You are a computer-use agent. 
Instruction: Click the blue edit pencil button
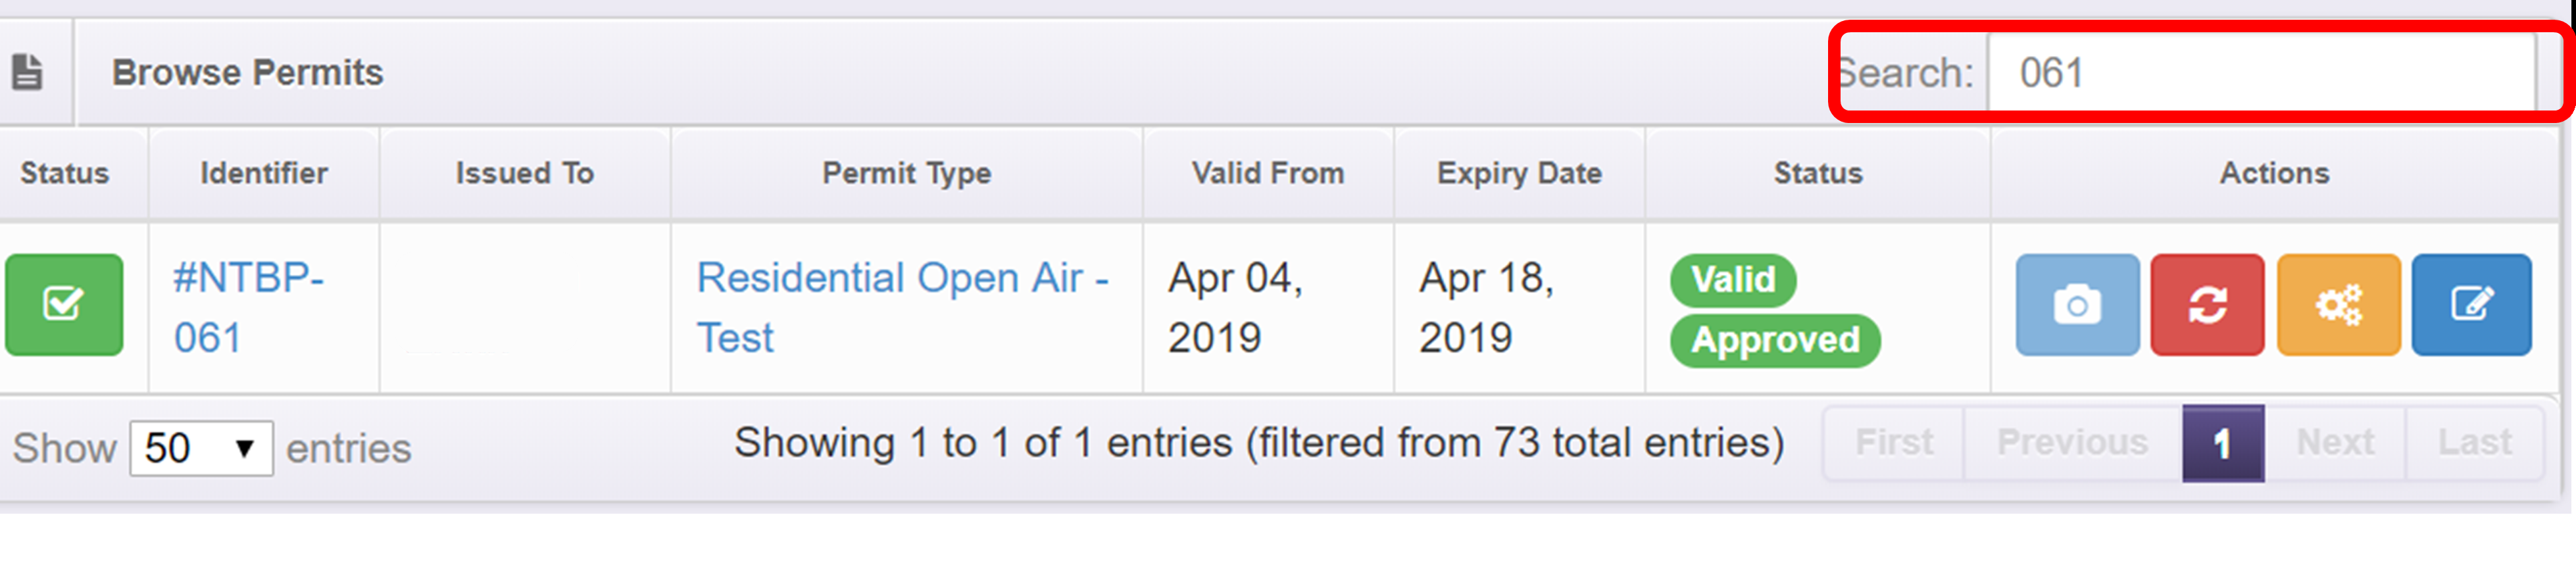tap(2471, 304)
